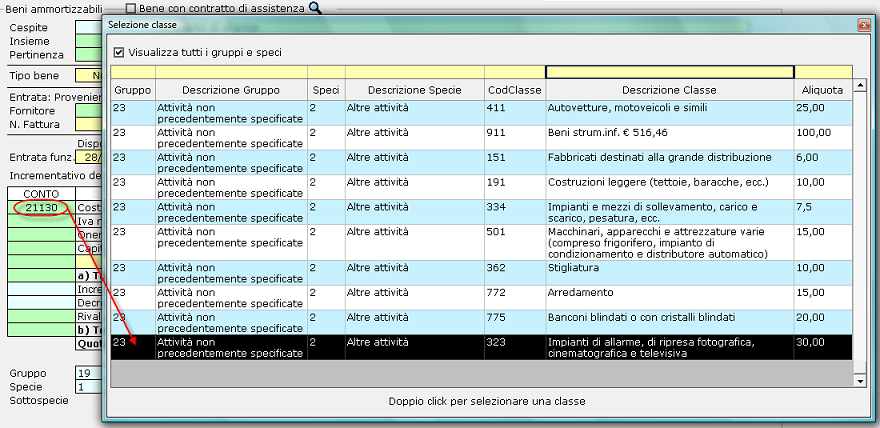Screen dimensions: 880x428
Task: Select the Arredamento class row
Action: 482,298
